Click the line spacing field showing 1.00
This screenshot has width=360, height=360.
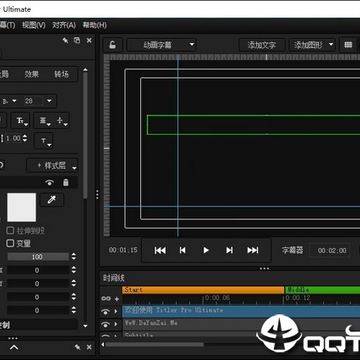click(x=13, y=138)
